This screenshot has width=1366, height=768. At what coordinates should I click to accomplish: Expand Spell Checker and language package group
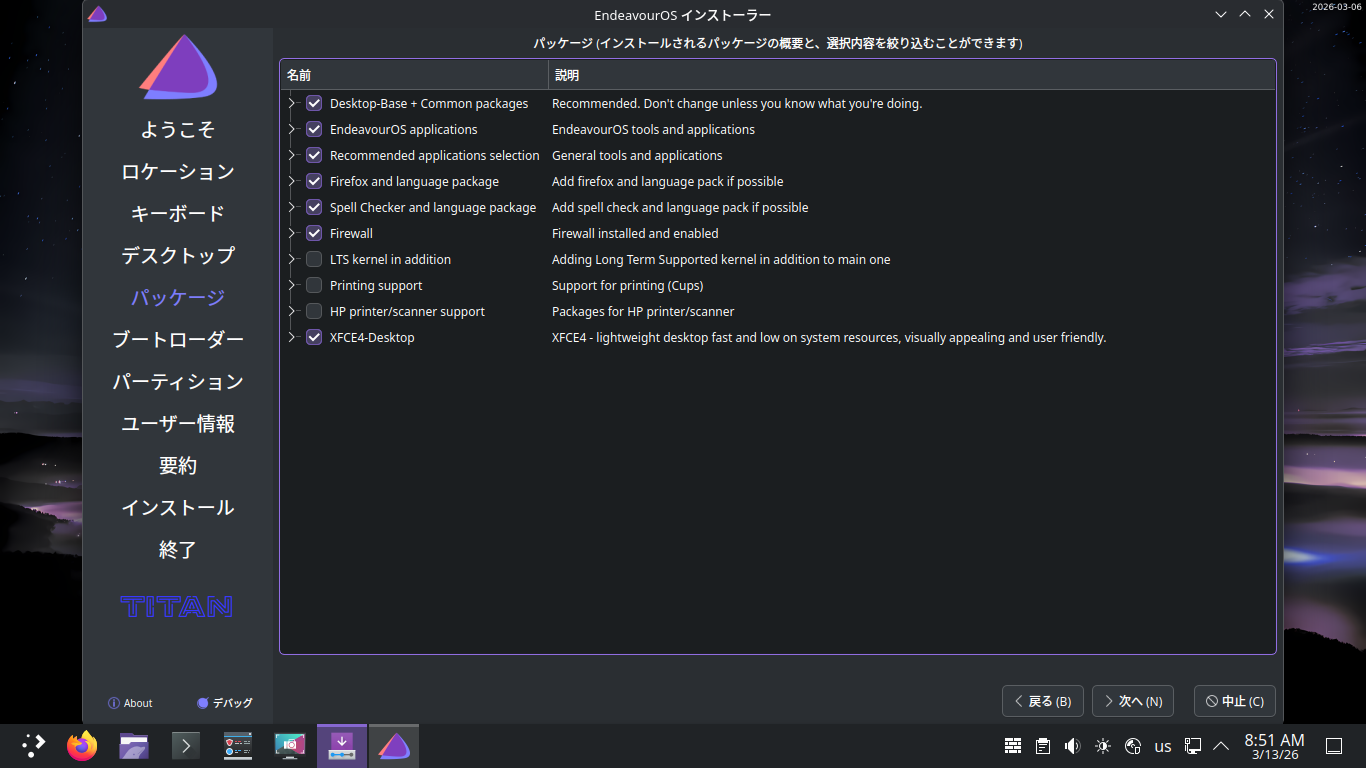pyautogui.click(x=292, y=207)
